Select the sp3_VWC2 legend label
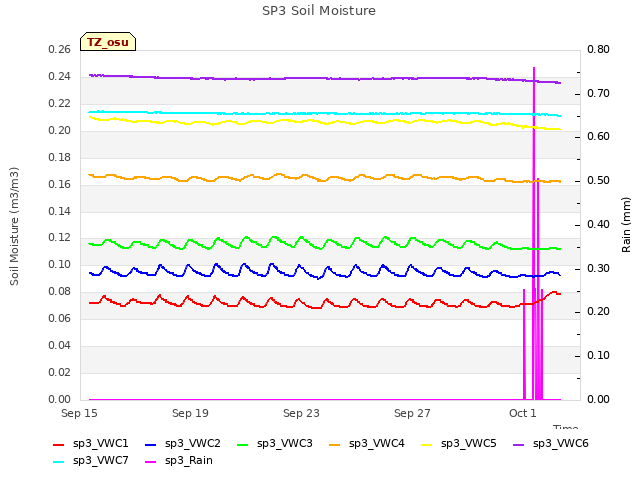Viewport: 640px width, 480px height. tap(193, 444)
